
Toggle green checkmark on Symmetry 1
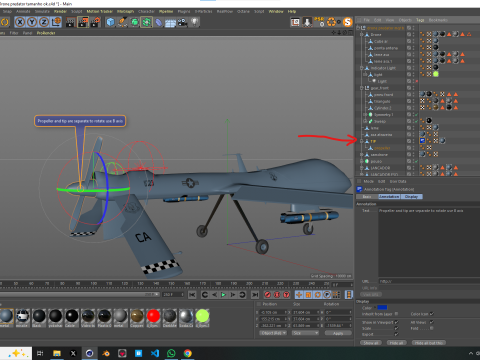416,115
